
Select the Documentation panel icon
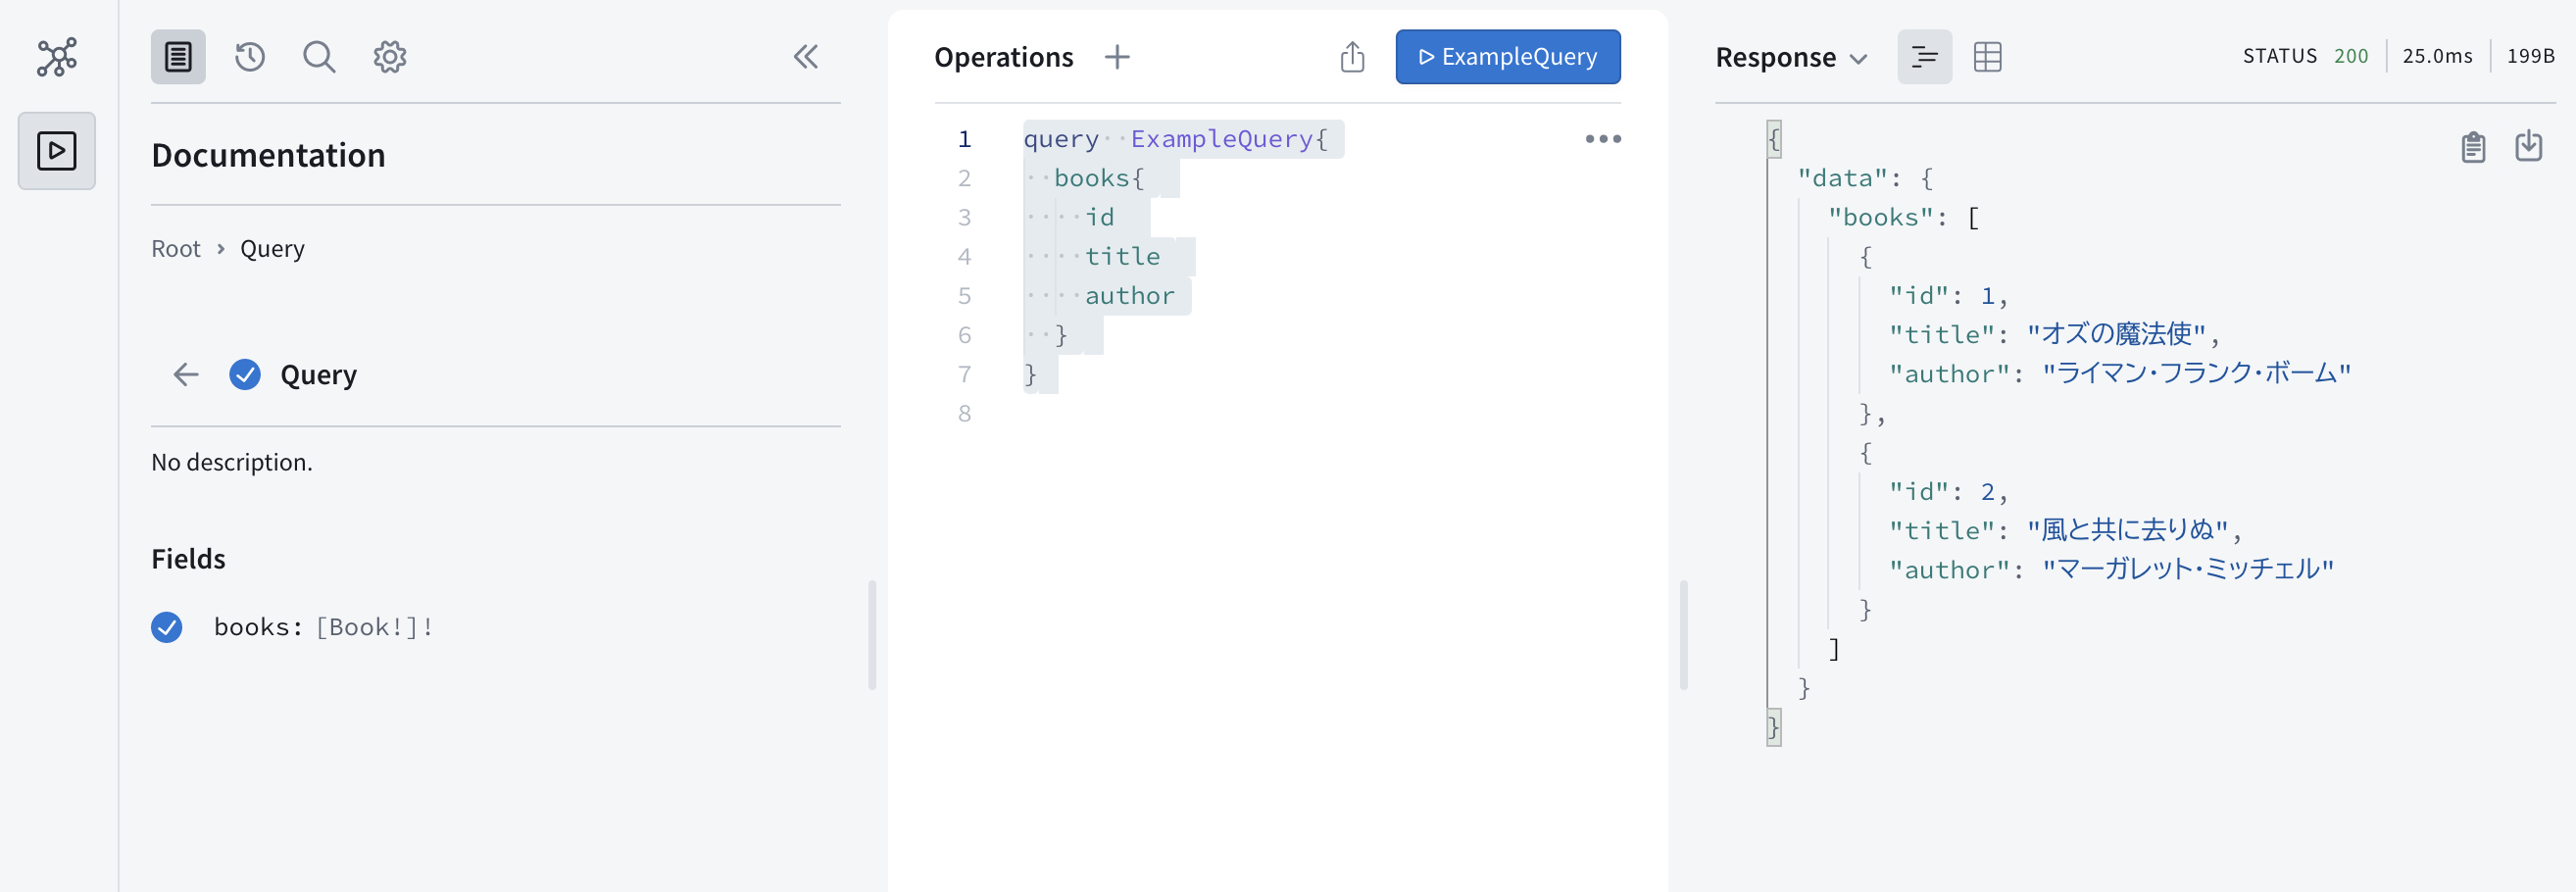click(178, 57)
